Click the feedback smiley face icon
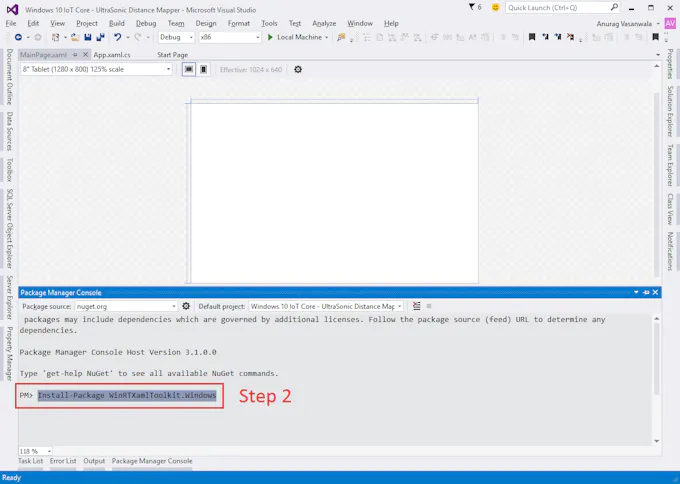 [495, 7]
